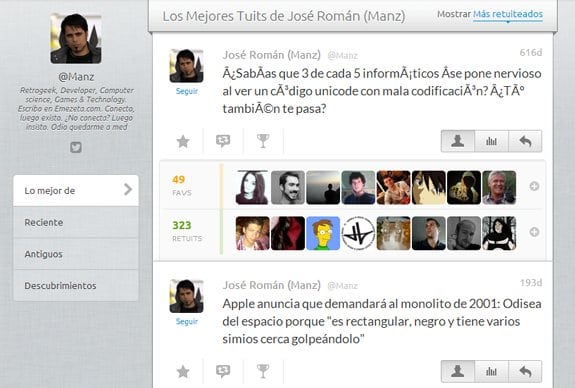Click the 323 RETUITS count
Viewport: 575px width, 388px height.
coord(182,225)
